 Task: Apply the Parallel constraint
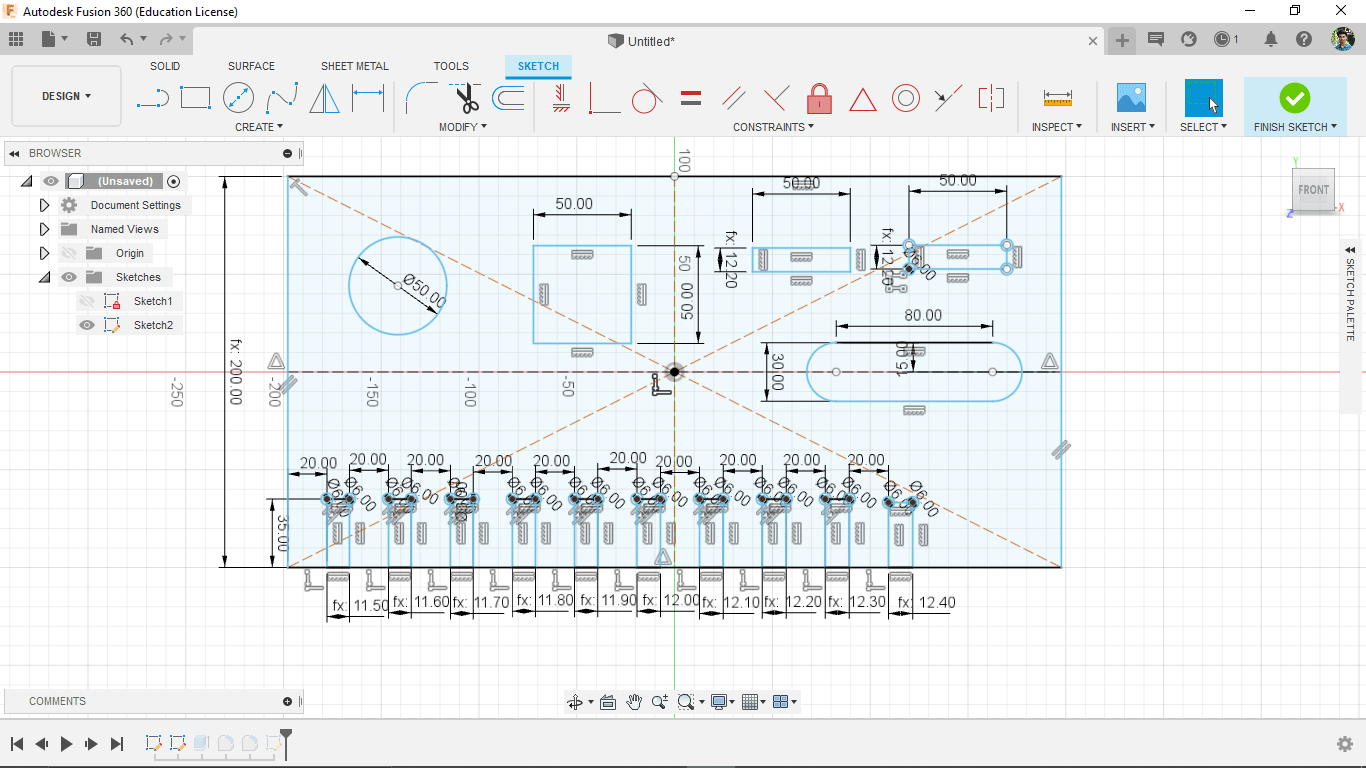733,98
